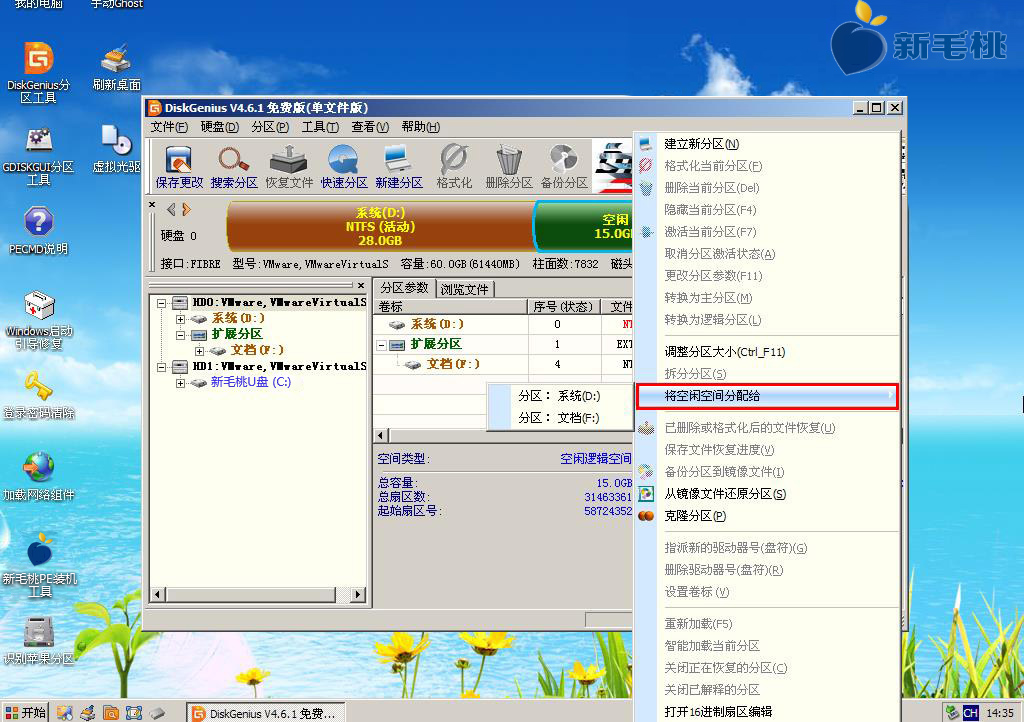This screenshot has width=1024, height=722.
Task: Collapse 扩展分区 row in partition table
Action: tap(381, 345)
